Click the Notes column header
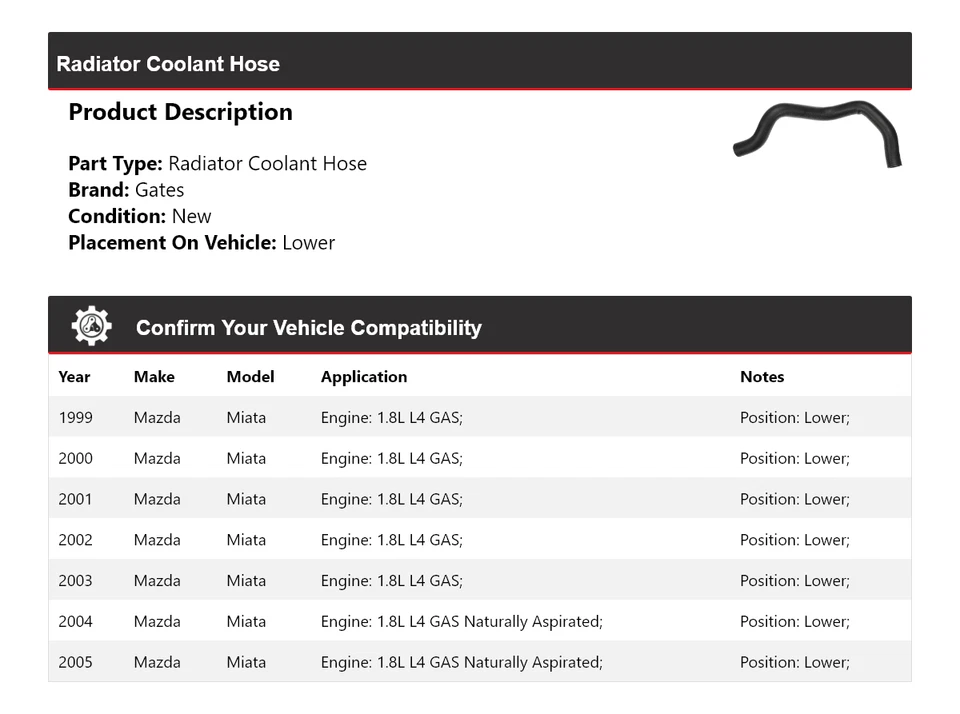This screenshot has height=714, width=960. point(762,377)
